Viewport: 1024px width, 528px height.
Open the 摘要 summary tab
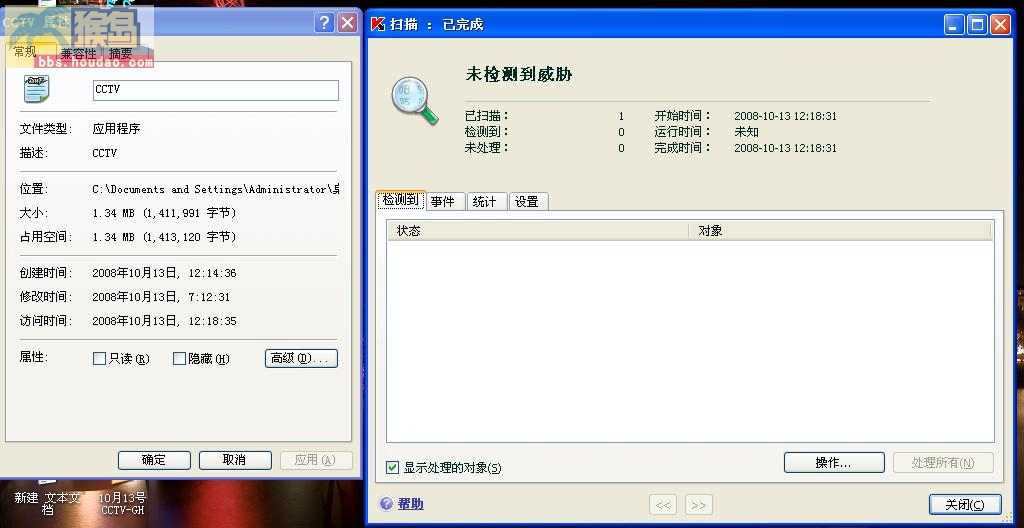(120, 54)
